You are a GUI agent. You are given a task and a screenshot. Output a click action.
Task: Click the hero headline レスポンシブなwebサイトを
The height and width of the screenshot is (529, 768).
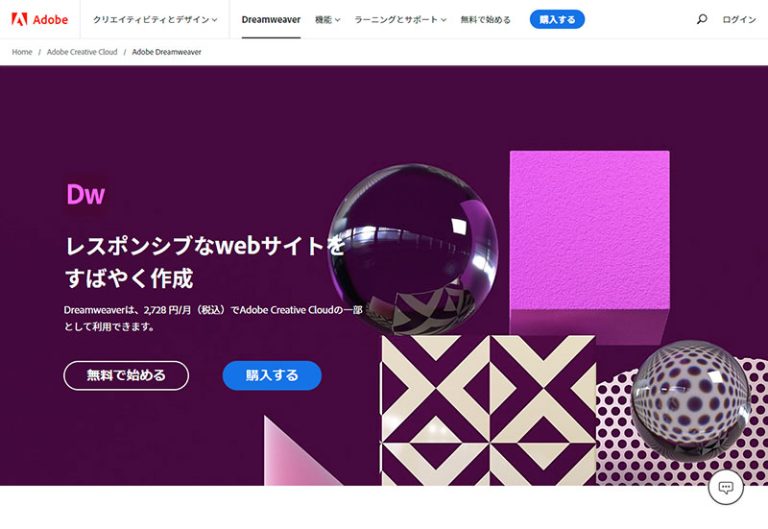205,245
